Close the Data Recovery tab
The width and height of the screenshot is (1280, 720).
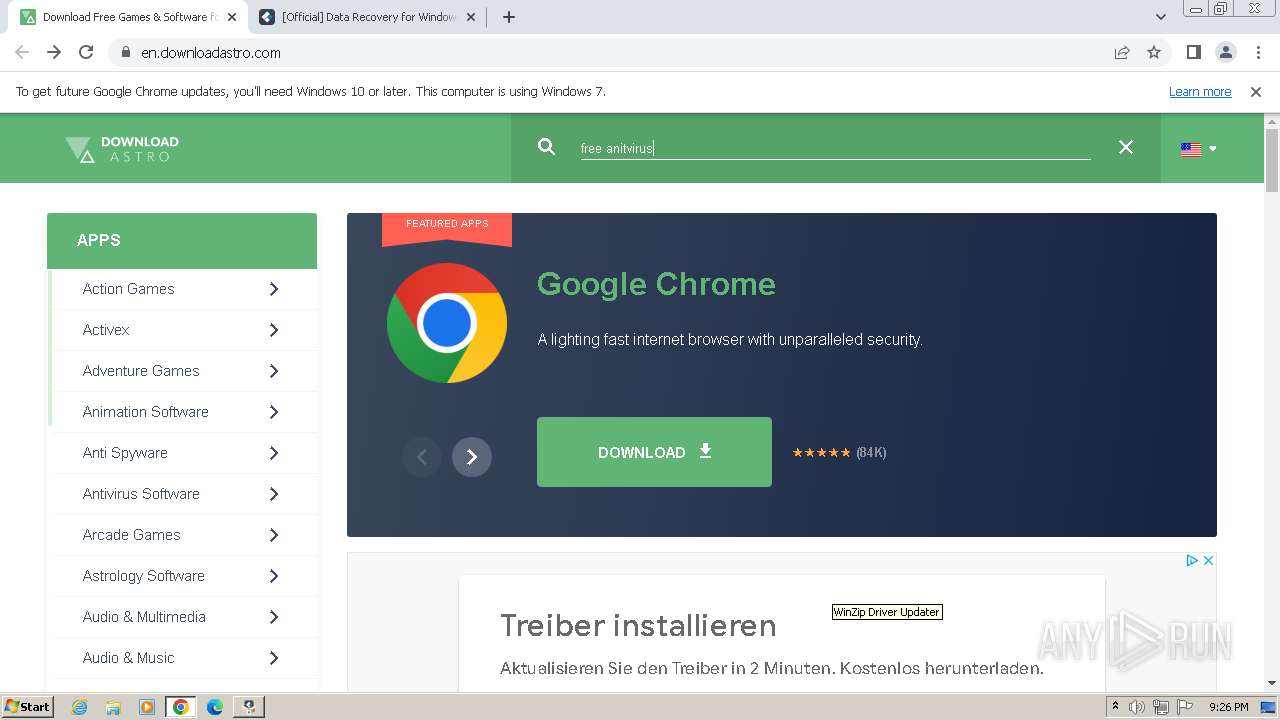[x=471, y=17]
